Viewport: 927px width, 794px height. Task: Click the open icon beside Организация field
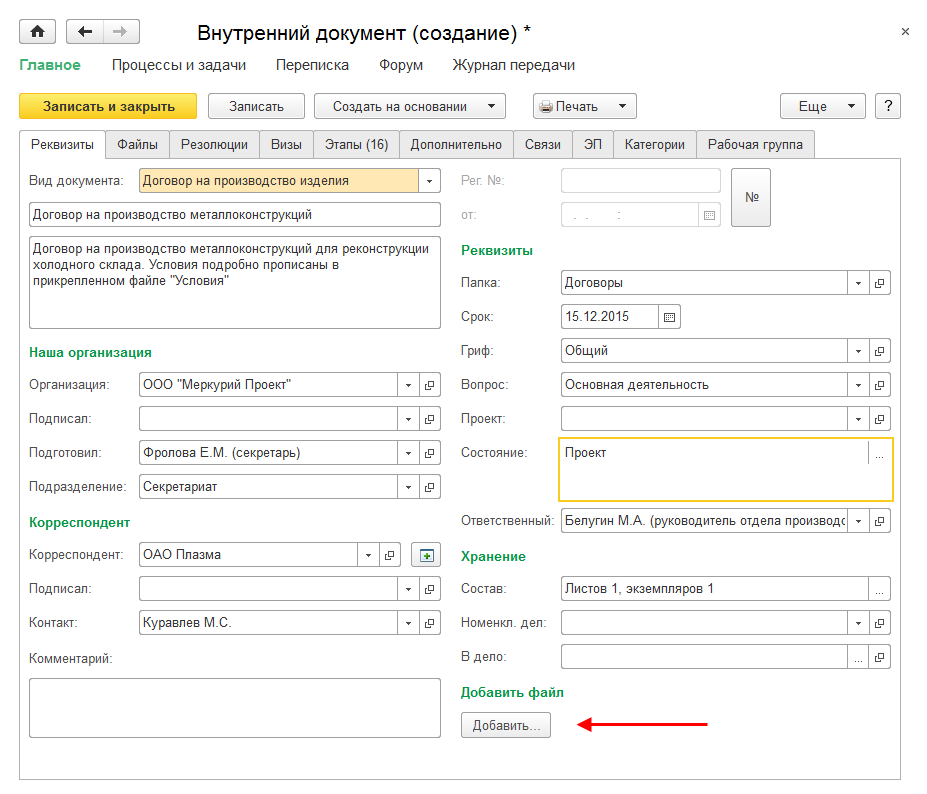click(430, 385)
